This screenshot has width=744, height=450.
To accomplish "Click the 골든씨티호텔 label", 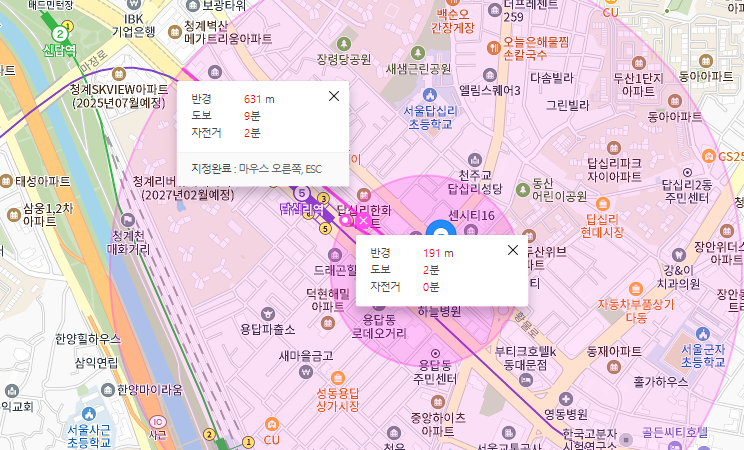I will tap(675, 432).
